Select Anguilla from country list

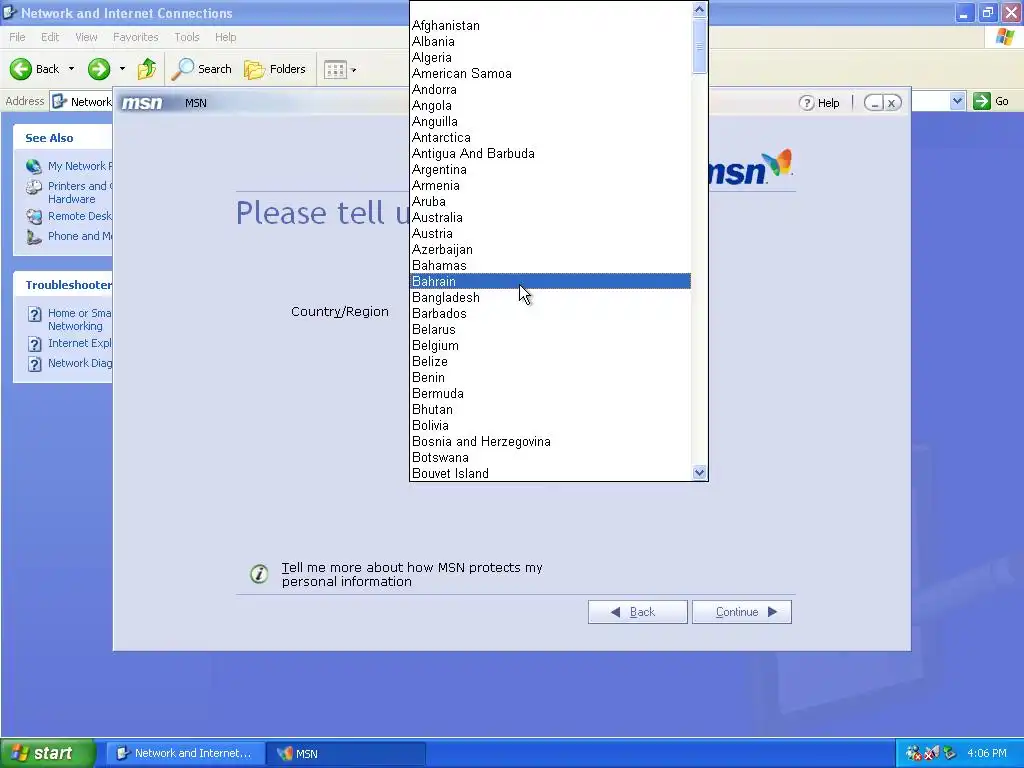click(x=550, y=121)
